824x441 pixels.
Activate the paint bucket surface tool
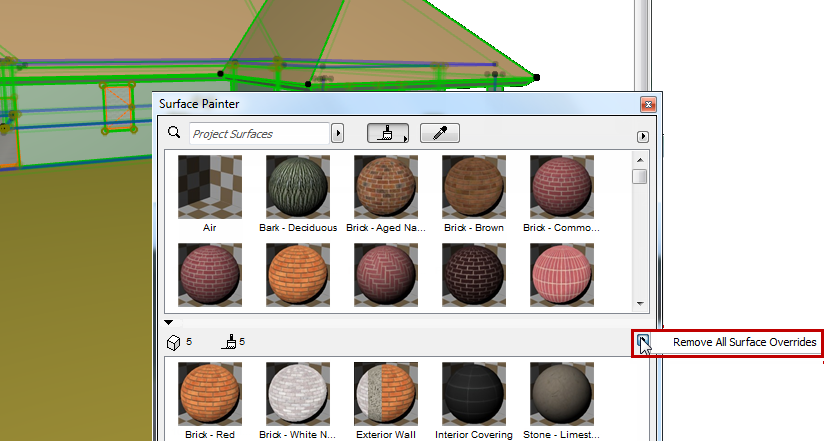point(388,134)
